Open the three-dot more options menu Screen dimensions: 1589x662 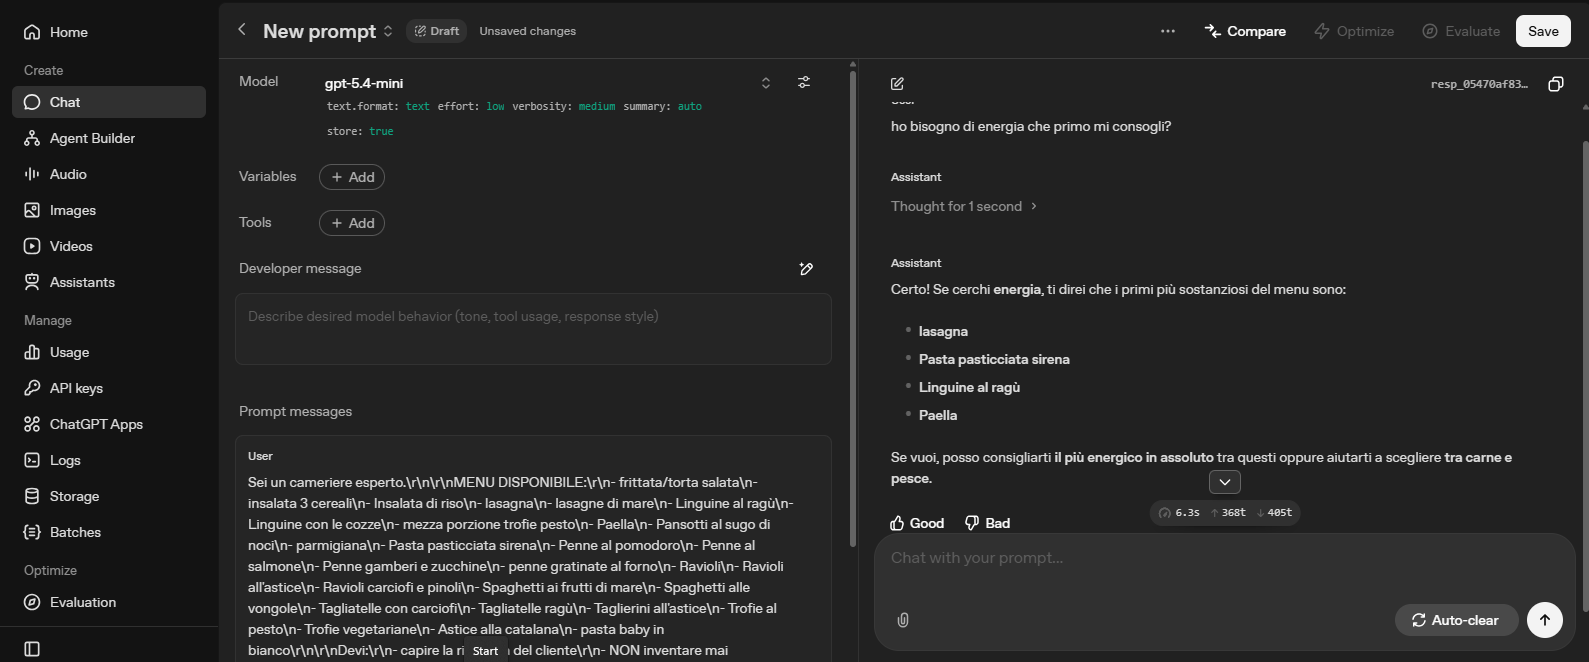[x=1167, y=31]
